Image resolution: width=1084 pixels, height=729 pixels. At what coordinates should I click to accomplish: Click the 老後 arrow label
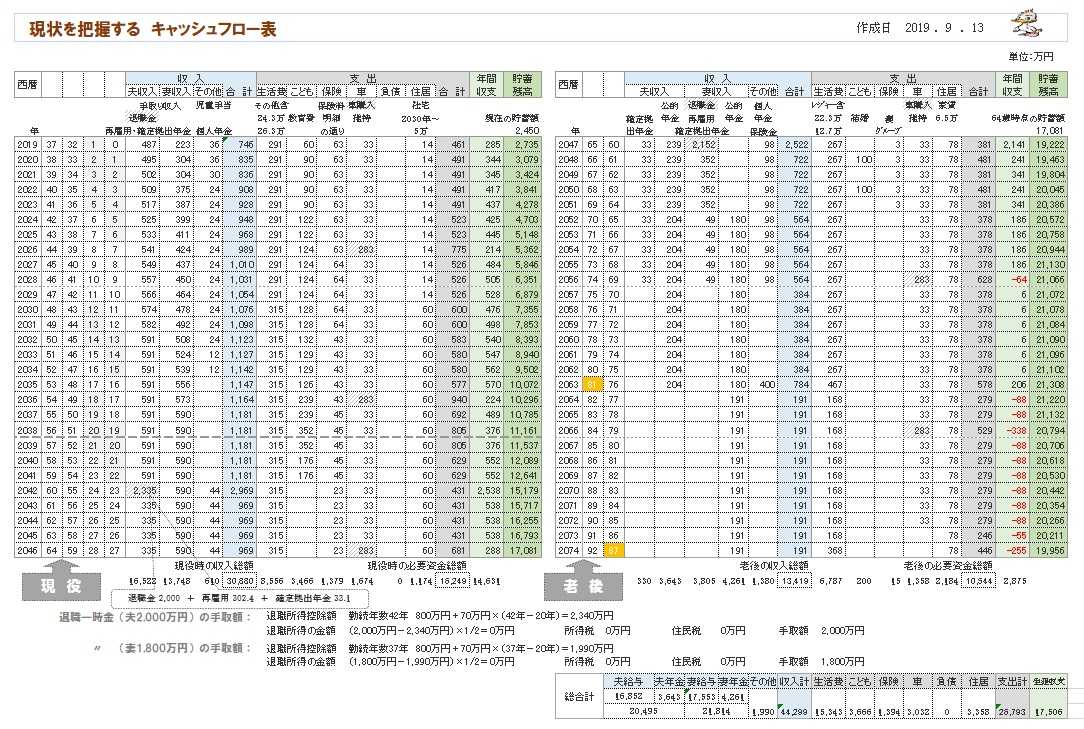pyautogui.click(x=577, y=583)
